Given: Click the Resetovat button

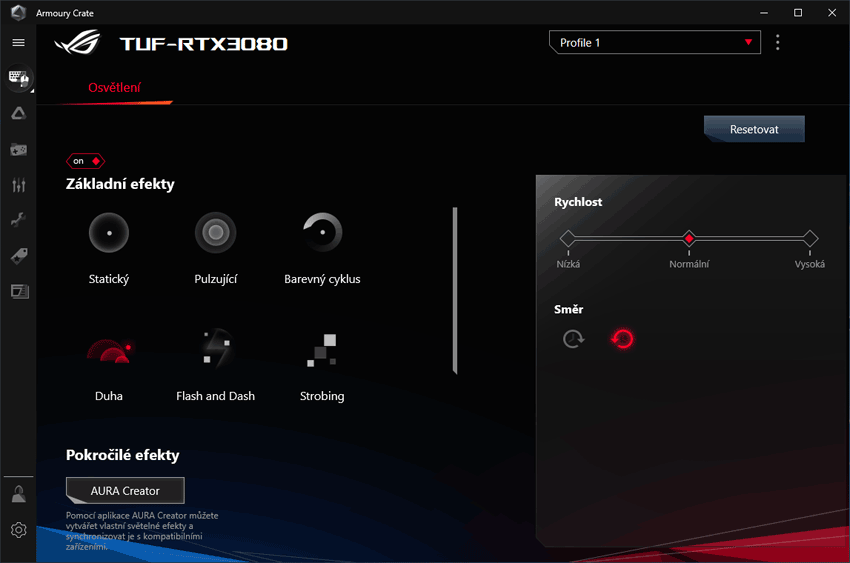Looking at the screenshot, I should 754,129.
